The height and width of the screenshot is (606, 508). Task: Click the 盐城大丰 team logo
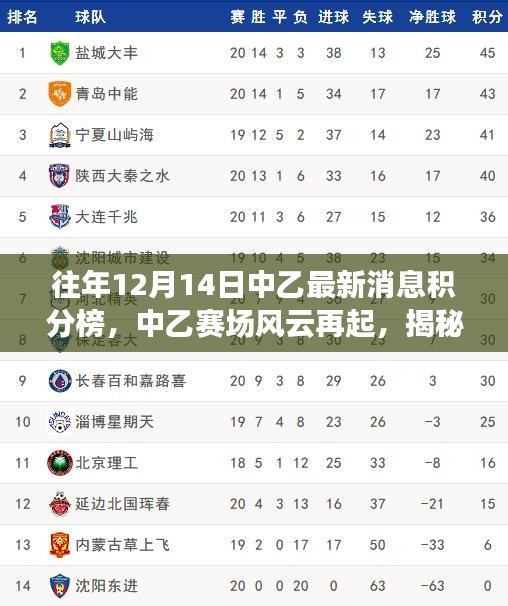coord(60,53)
